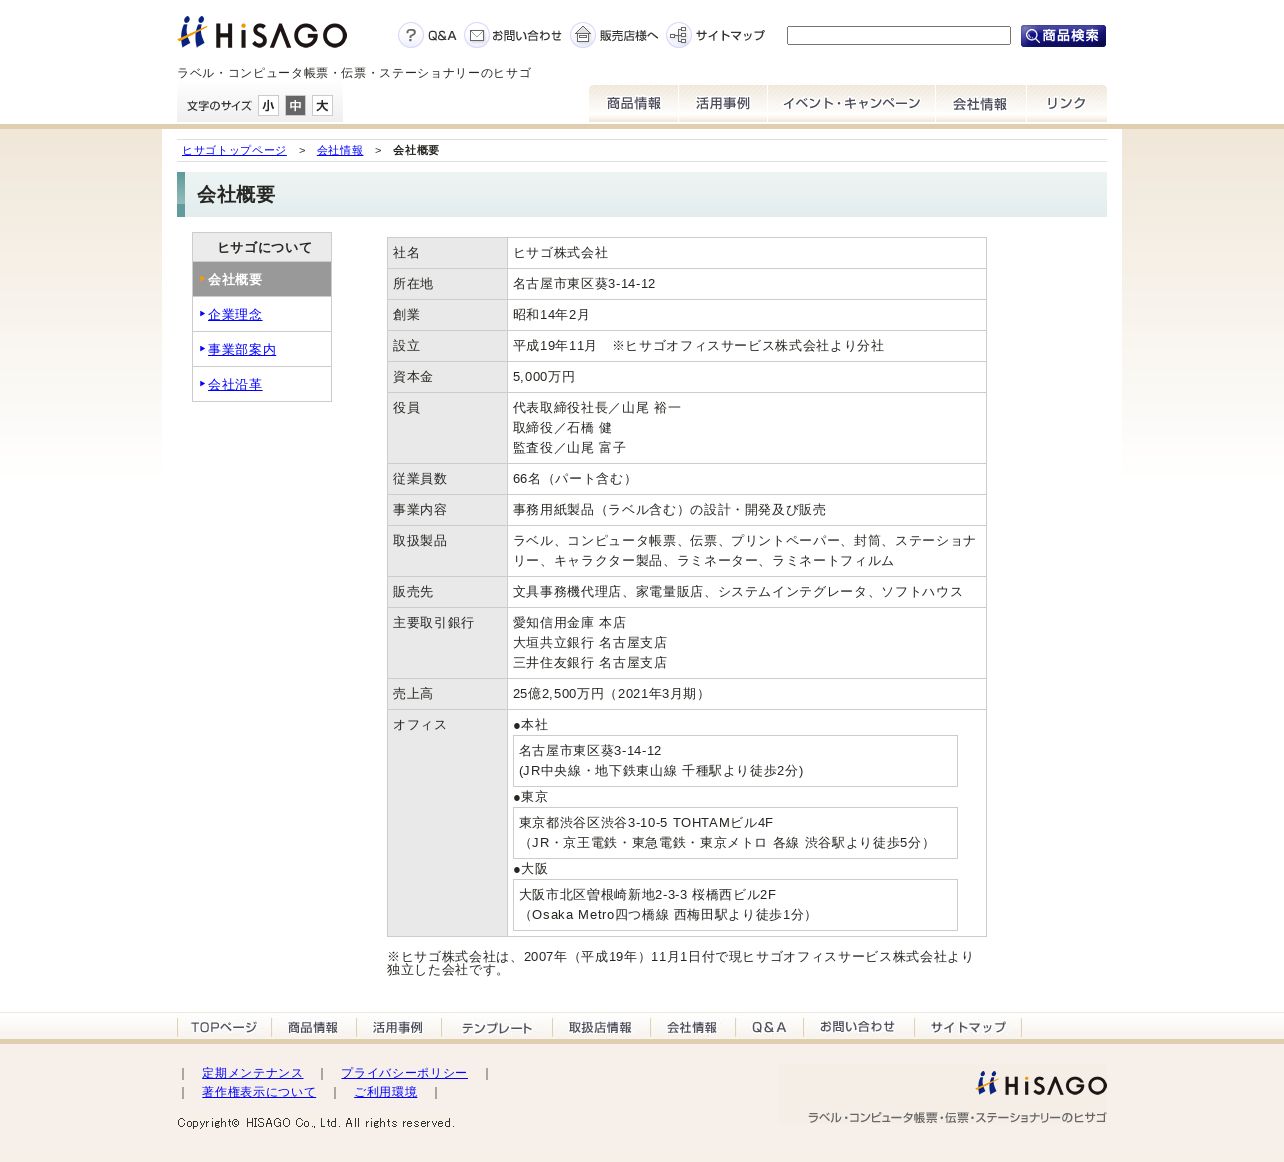Open the 会社情報 top navigation tab

(980, 104)
